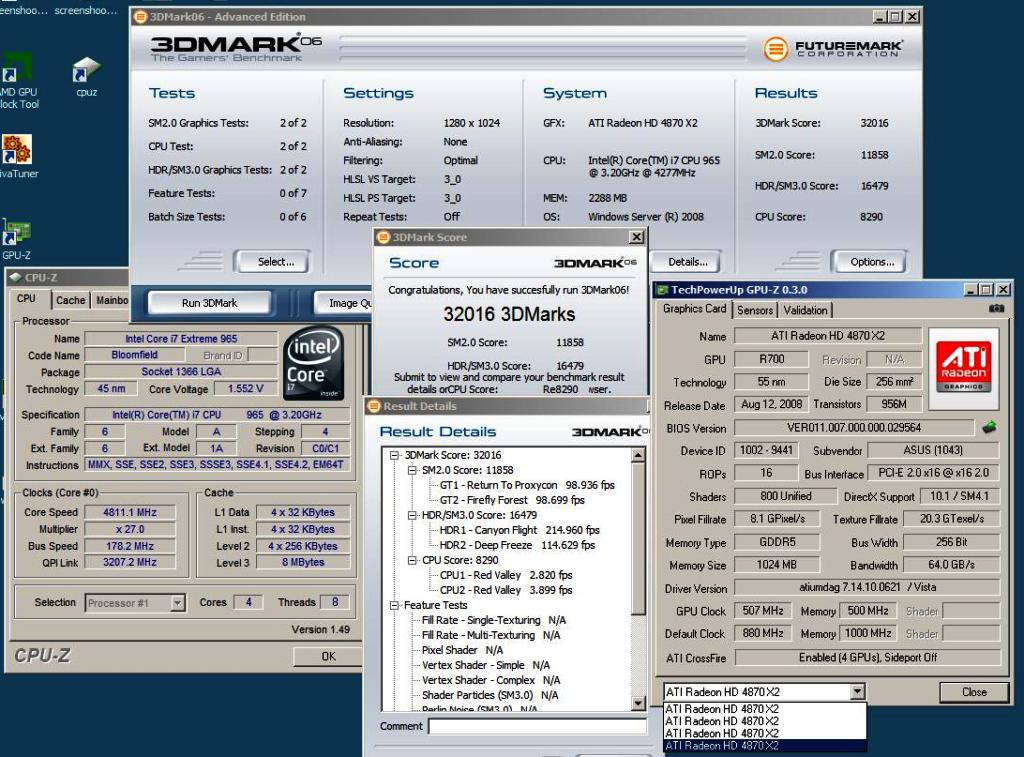Open the GPU-Z desktop shortcut
The height and width of the screenshot is (757, 1024).
coord(16,239)
